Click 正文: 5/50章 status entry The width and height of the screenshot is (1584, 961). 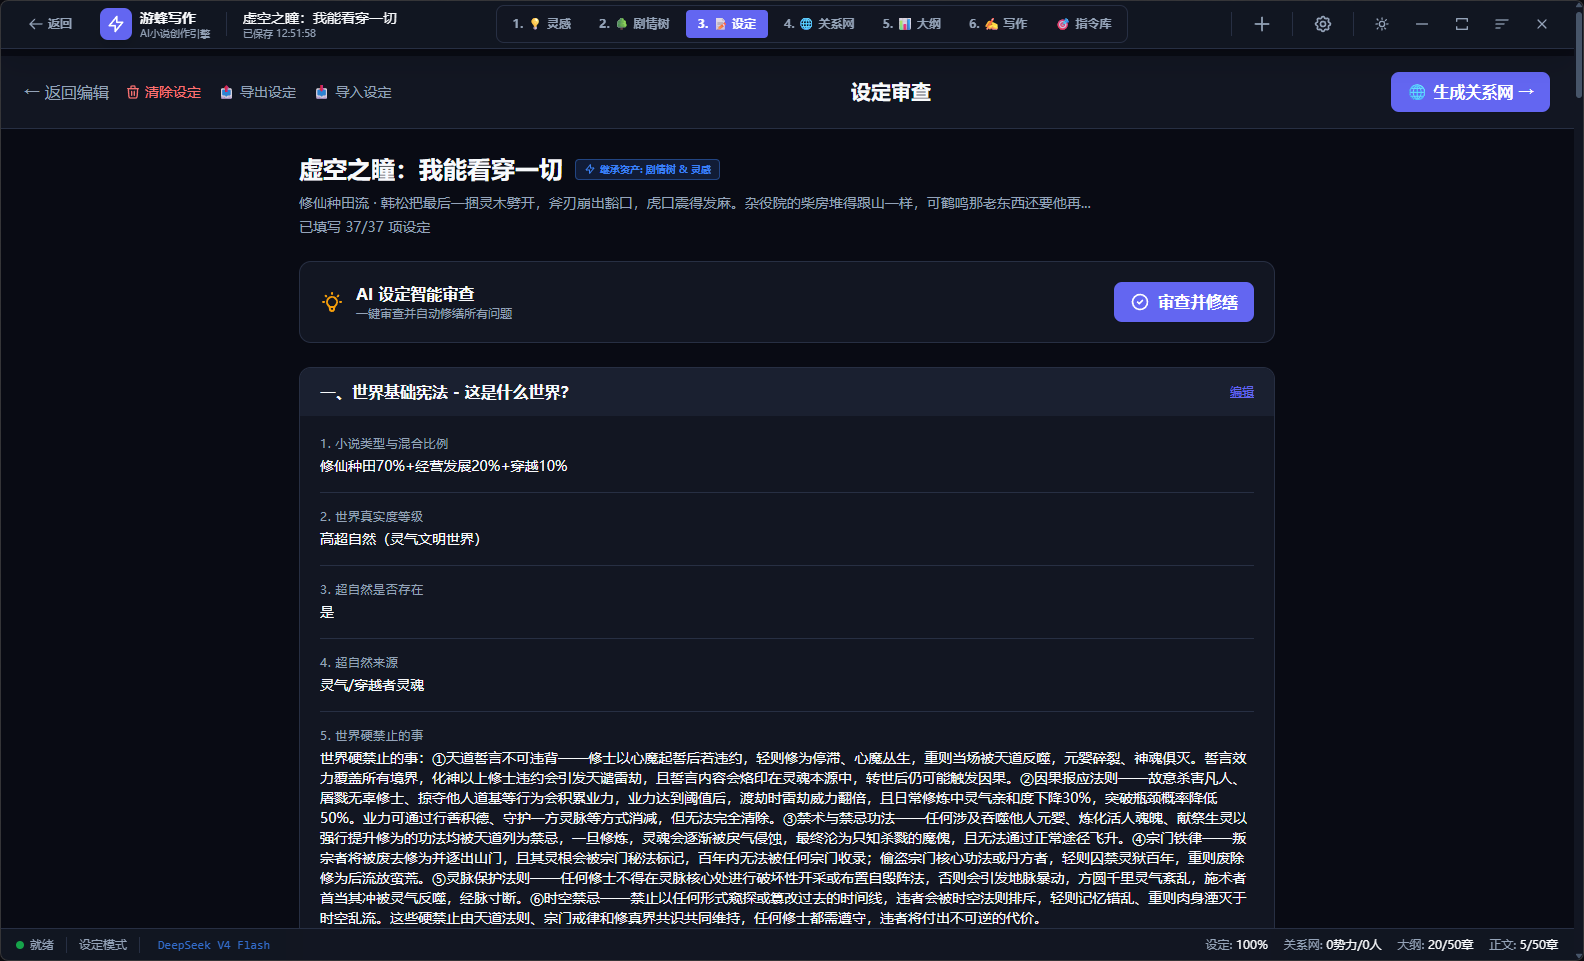[1524, 945]
